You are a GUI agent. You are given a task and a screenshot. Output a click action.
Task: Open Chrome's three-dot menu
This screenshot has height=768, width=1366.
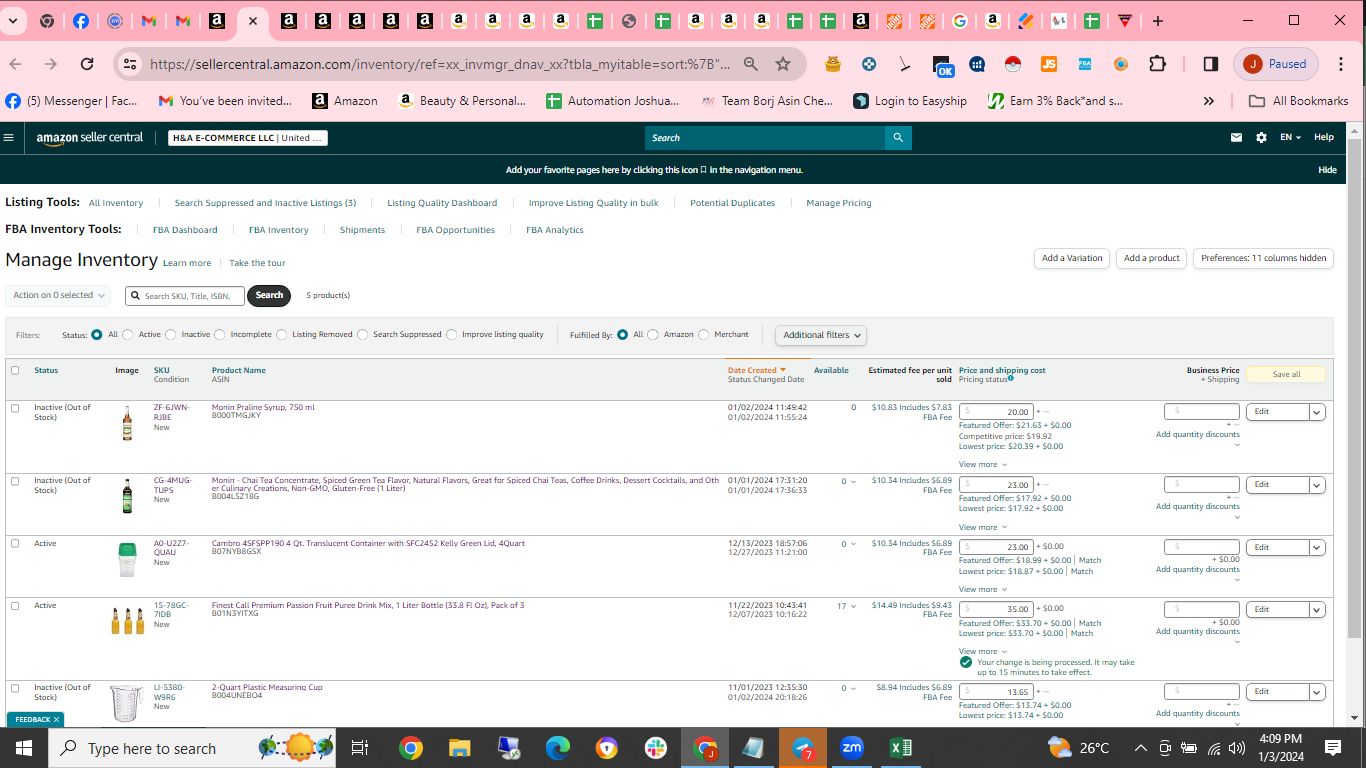(x=1341, y=64)
